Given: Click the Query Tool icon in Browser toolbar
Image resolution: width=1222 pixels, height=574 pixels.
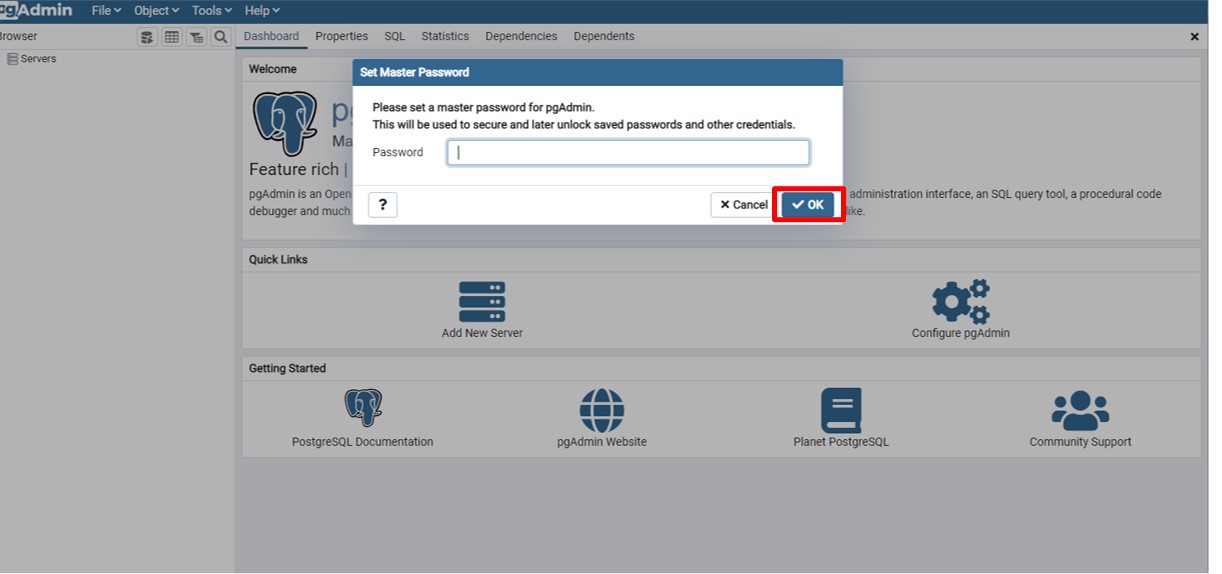Looking at the screenshot, I should point(147,37).
